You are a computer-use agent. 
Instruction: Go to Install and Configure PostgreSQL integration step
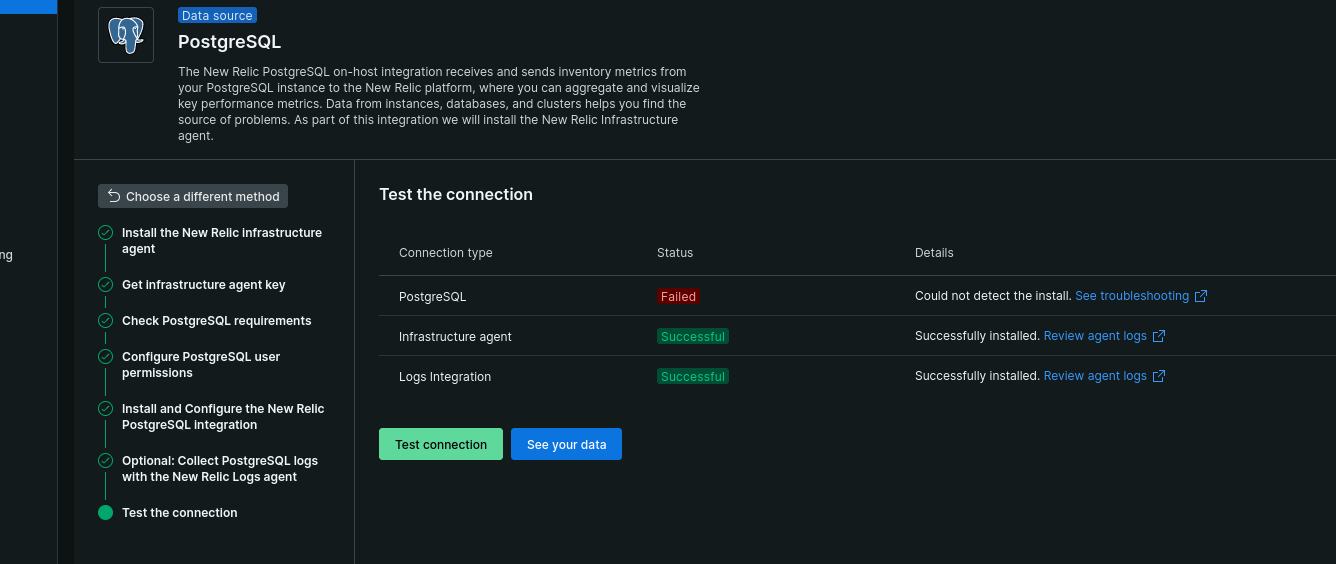[x=223, y=417]
